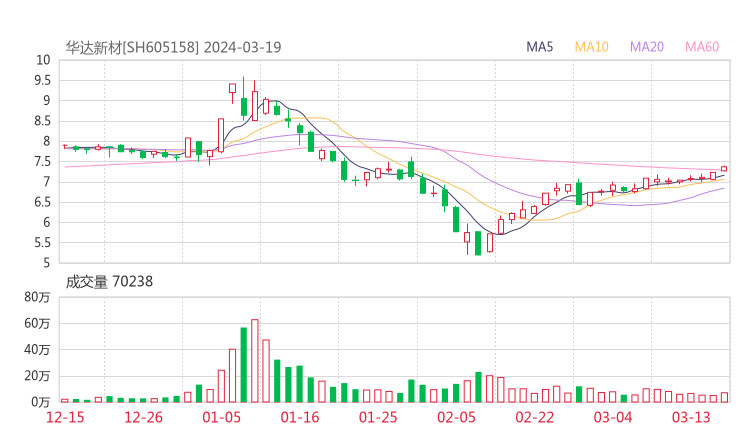The height and width of the screenshot is (440, 740).
Task: Click the 02-05 date axis label
Action: click(x=456, y=417)
